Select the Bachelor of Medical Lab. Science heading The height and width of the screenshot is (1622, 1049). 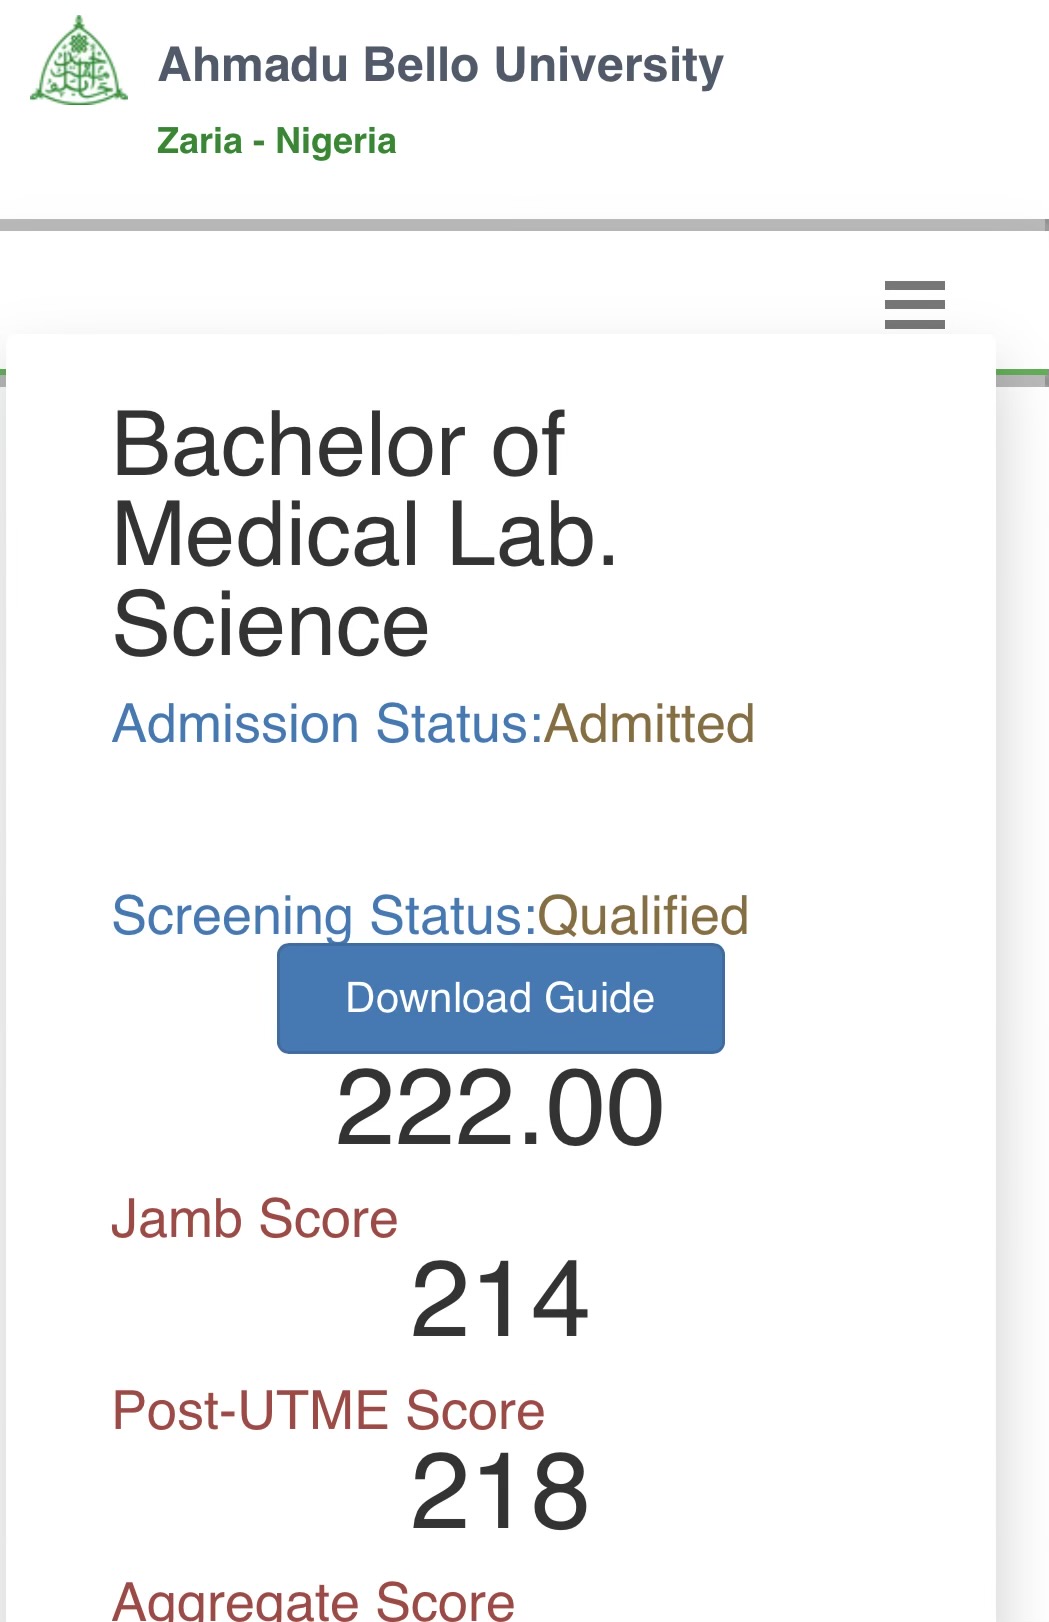(365, 534)
